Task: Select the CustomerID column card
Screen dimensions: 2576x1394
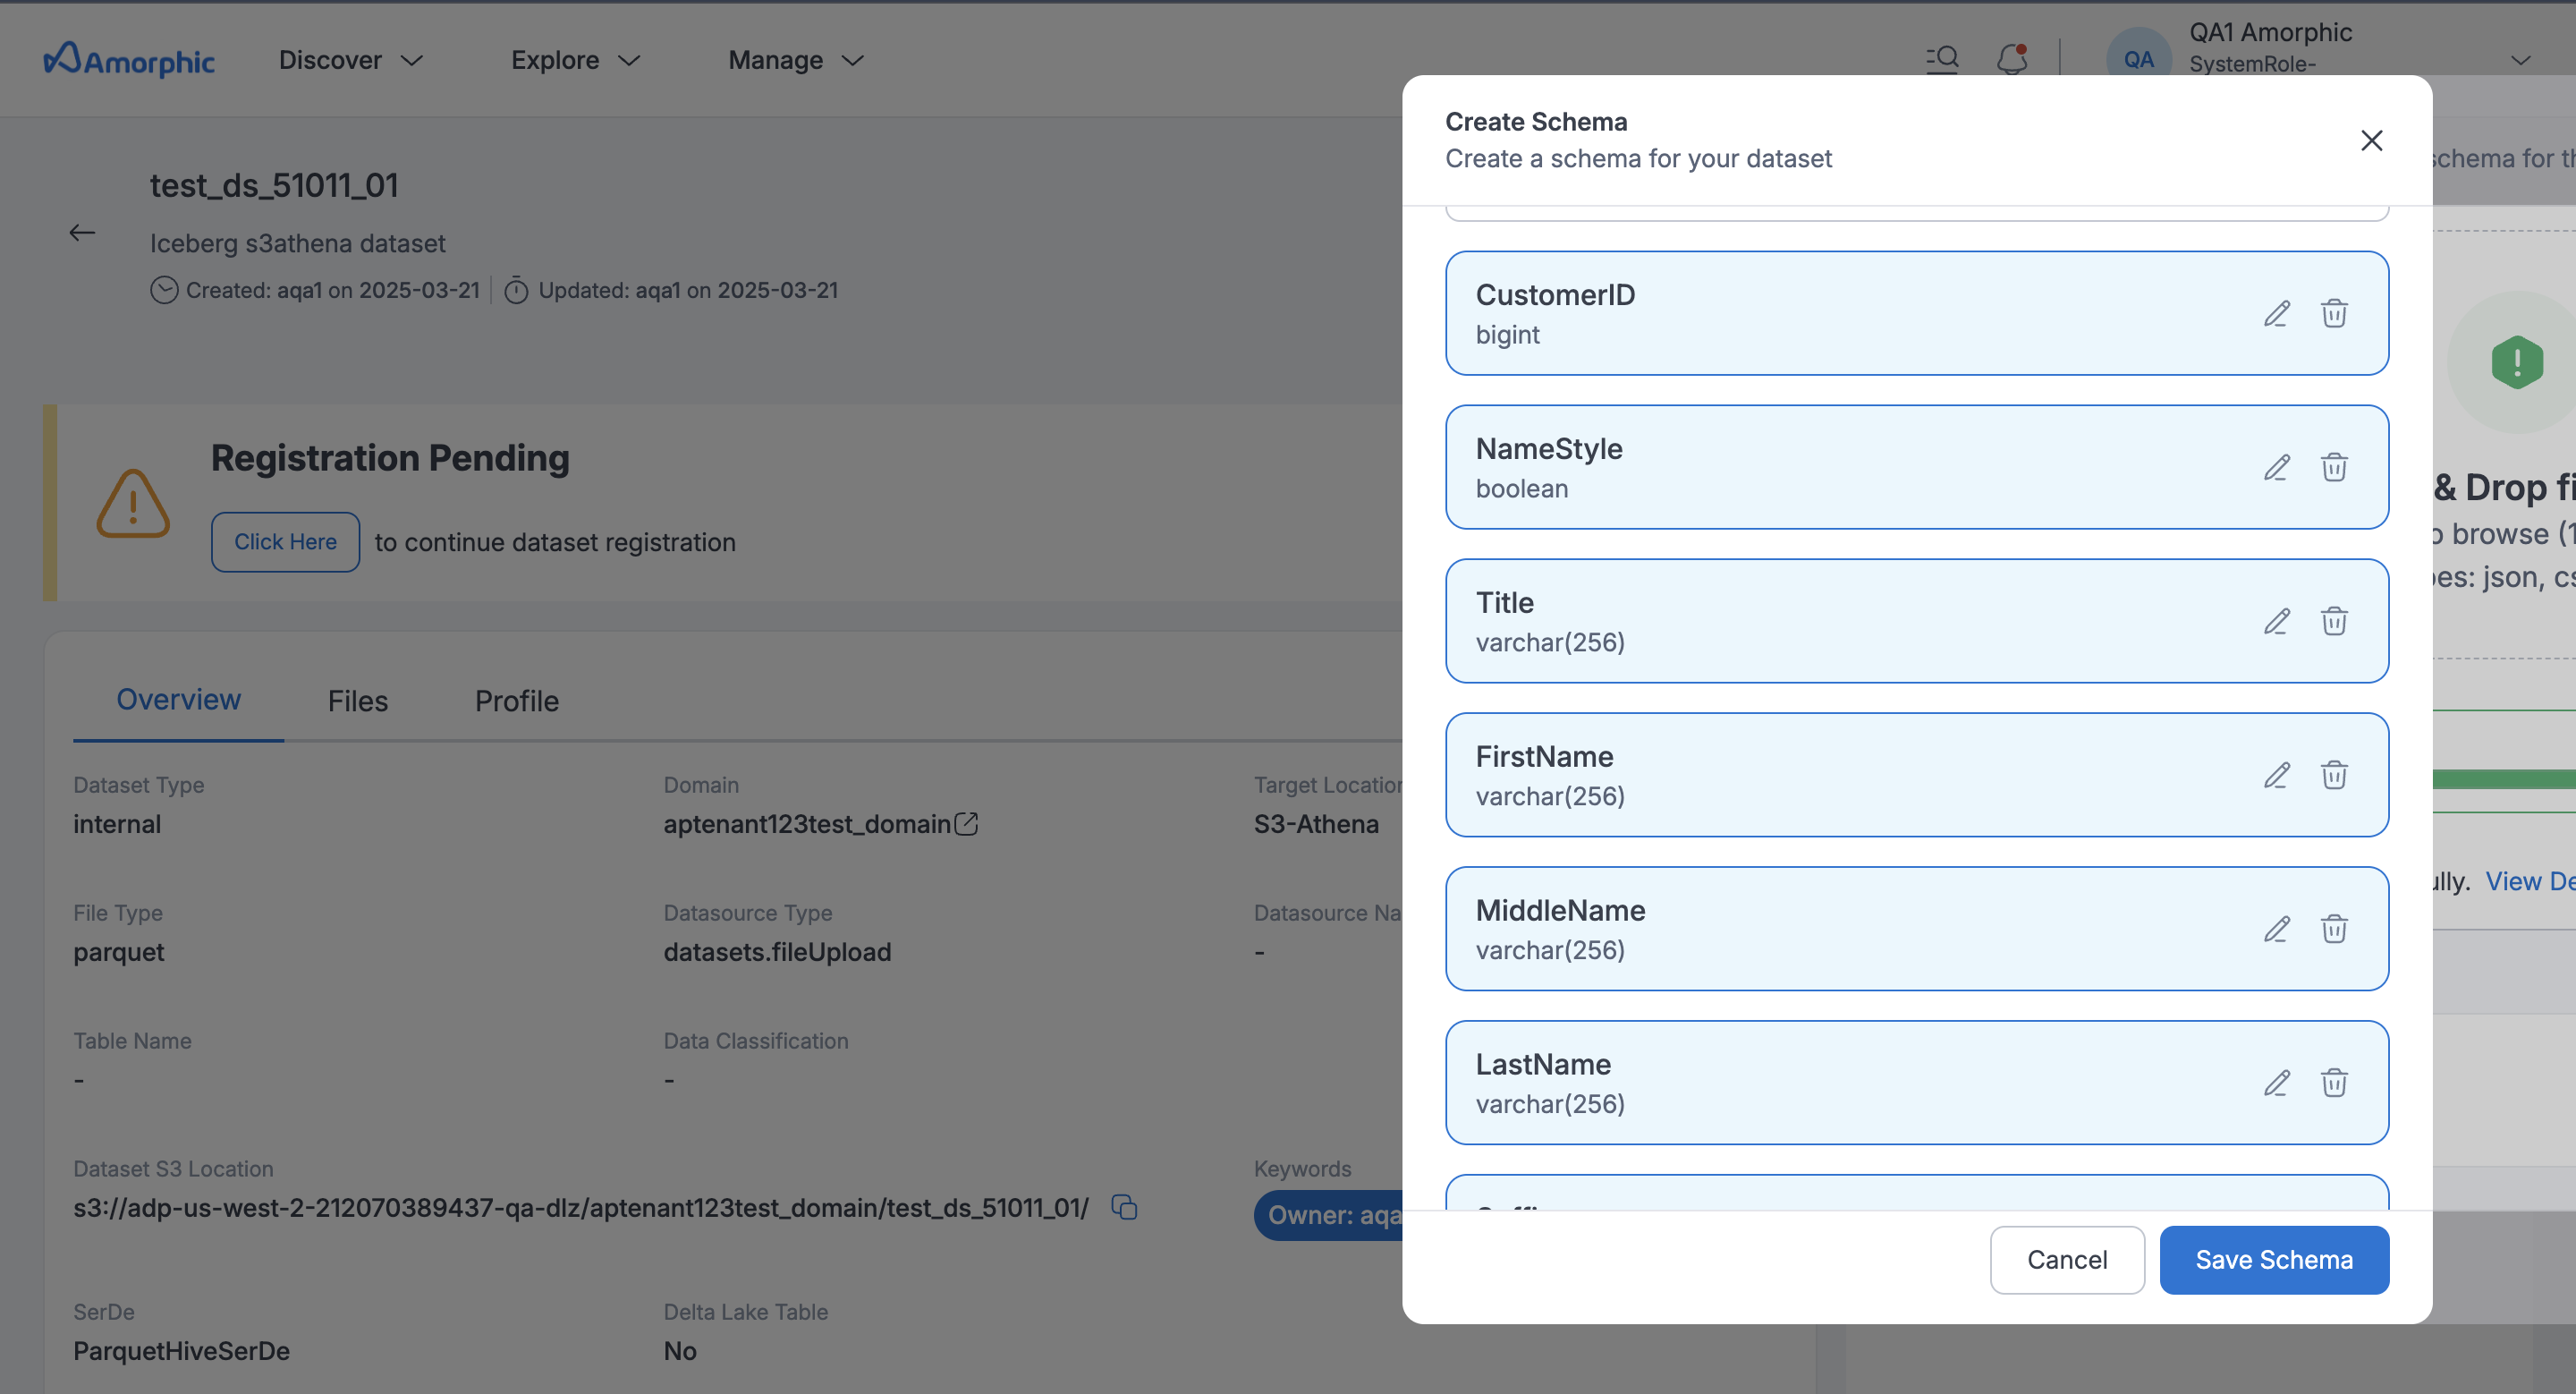Action: point(1916,313)
